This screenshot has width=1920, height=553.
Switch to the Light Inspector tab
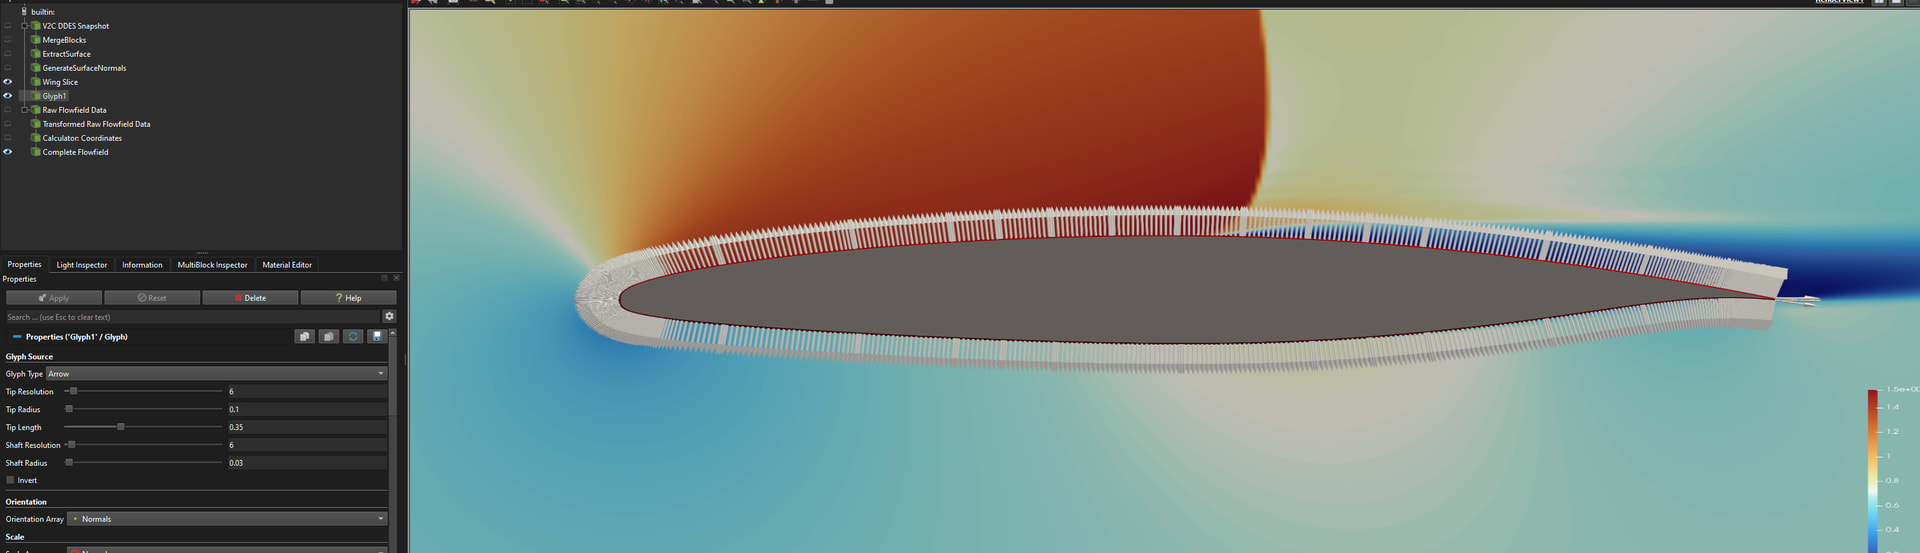point(81,265)
